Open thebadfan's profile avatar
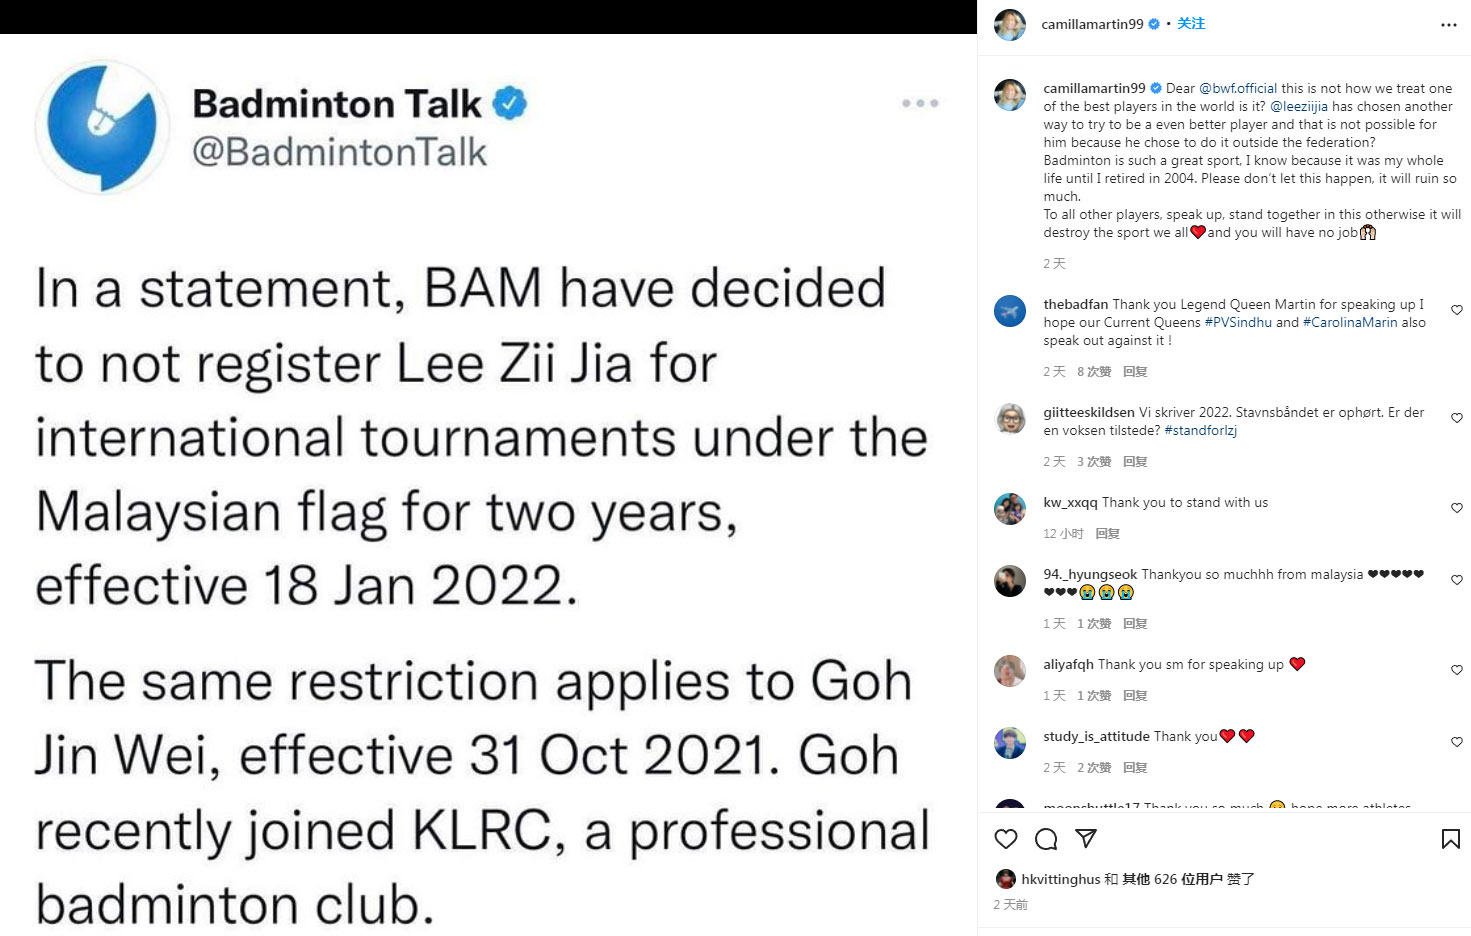 point(1010,311)
